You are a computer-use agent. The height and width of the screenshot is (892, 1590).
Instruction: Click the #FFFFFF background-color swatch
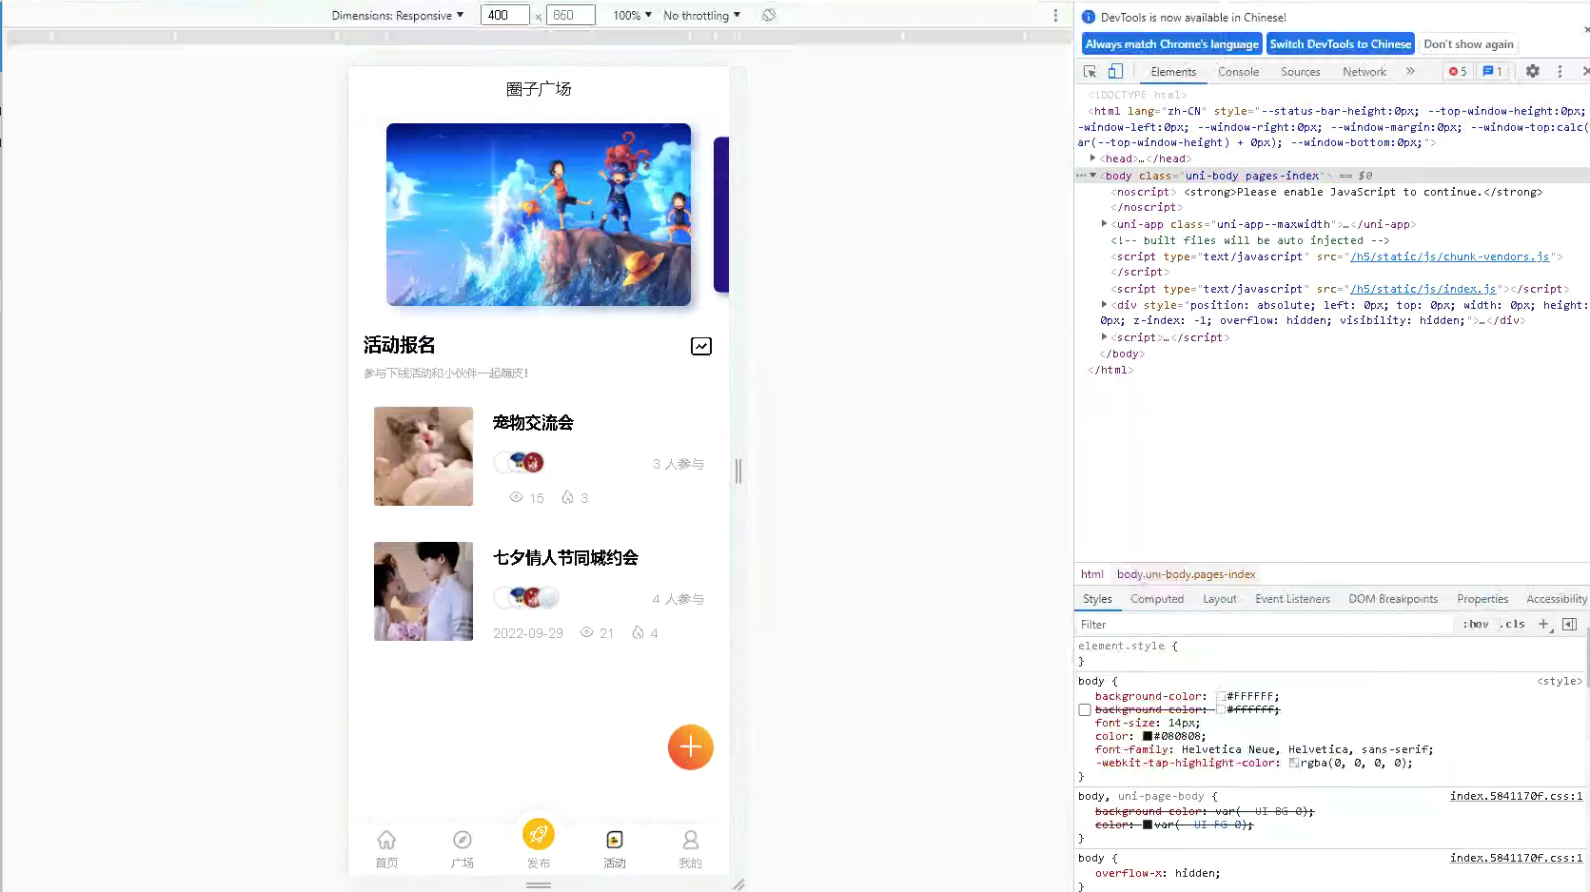click(1221, 696)
